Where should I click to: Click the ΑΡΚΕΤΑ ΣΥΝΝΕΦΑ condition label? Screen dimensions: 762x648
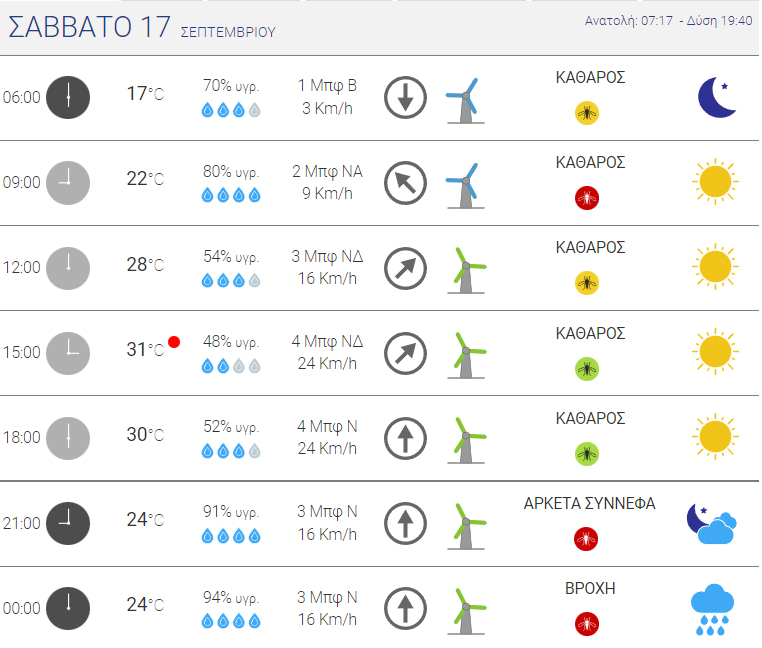click(x=589, y=503)
